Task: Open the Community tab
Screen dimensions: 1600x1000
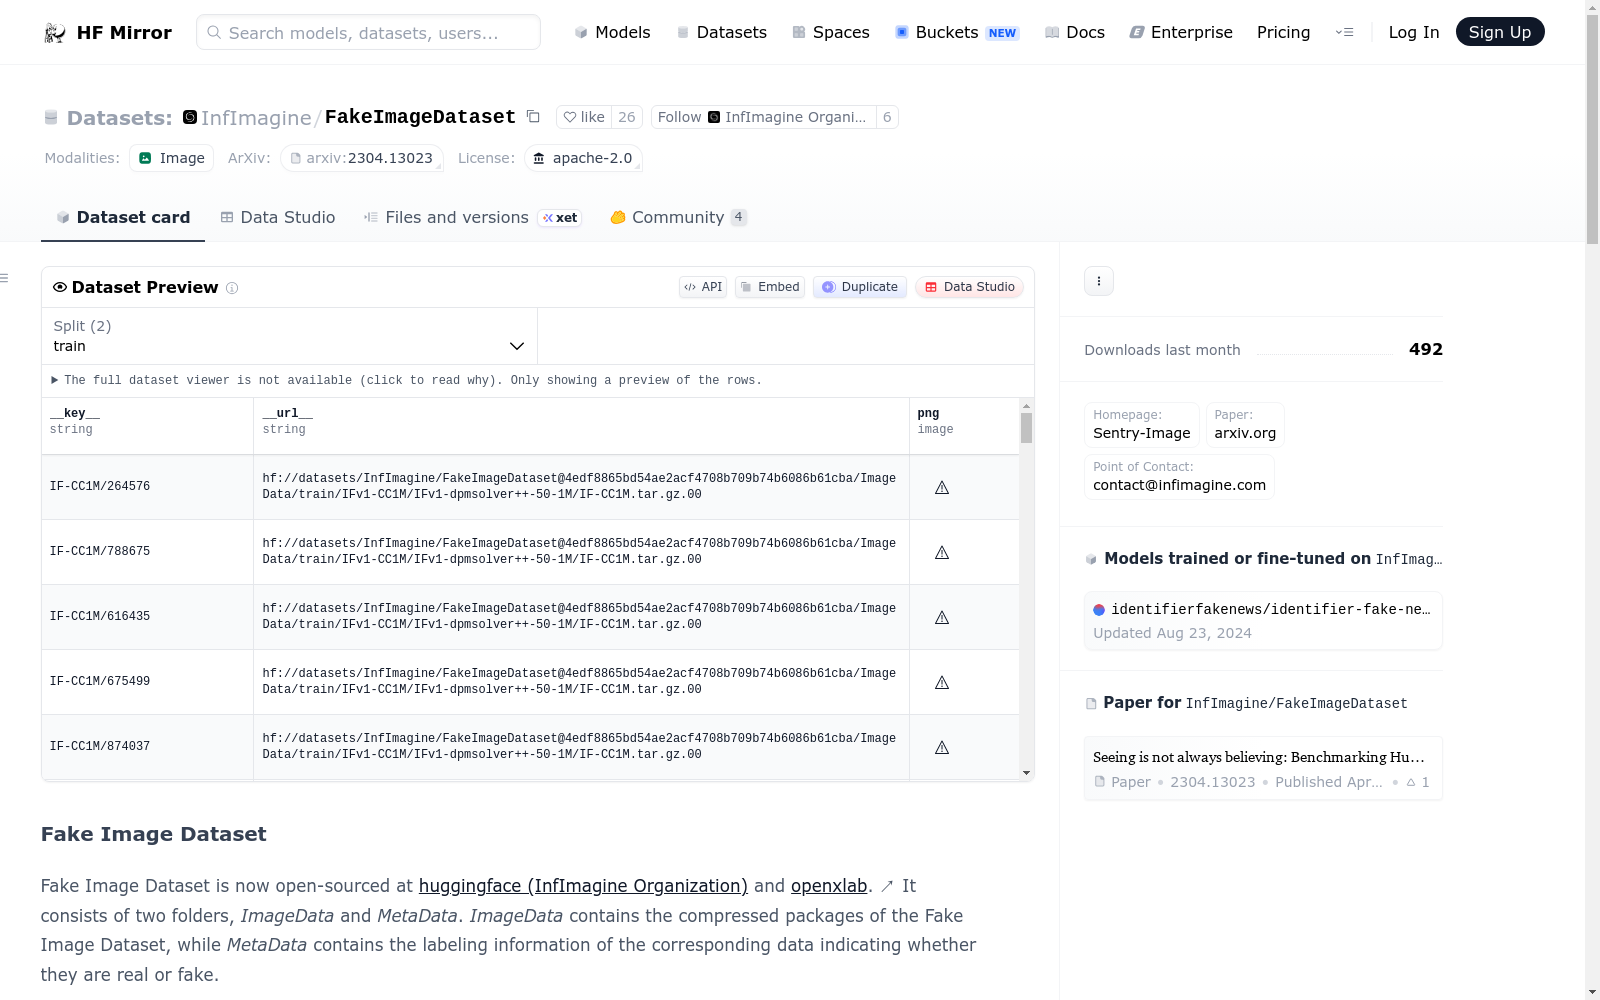Action: pyautogui.click(x=678, y=217)
